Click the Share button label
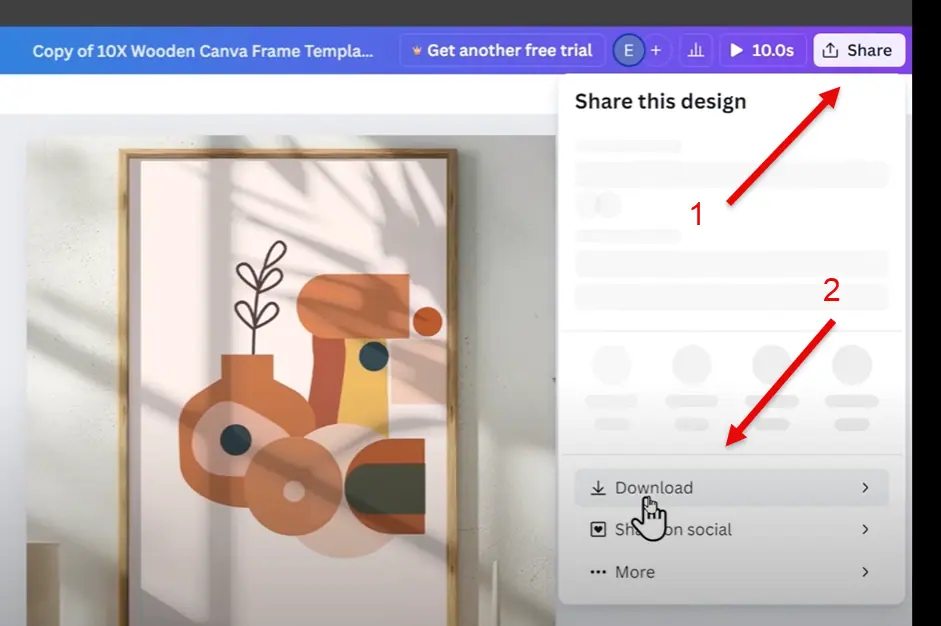 [x=869, y=50]
